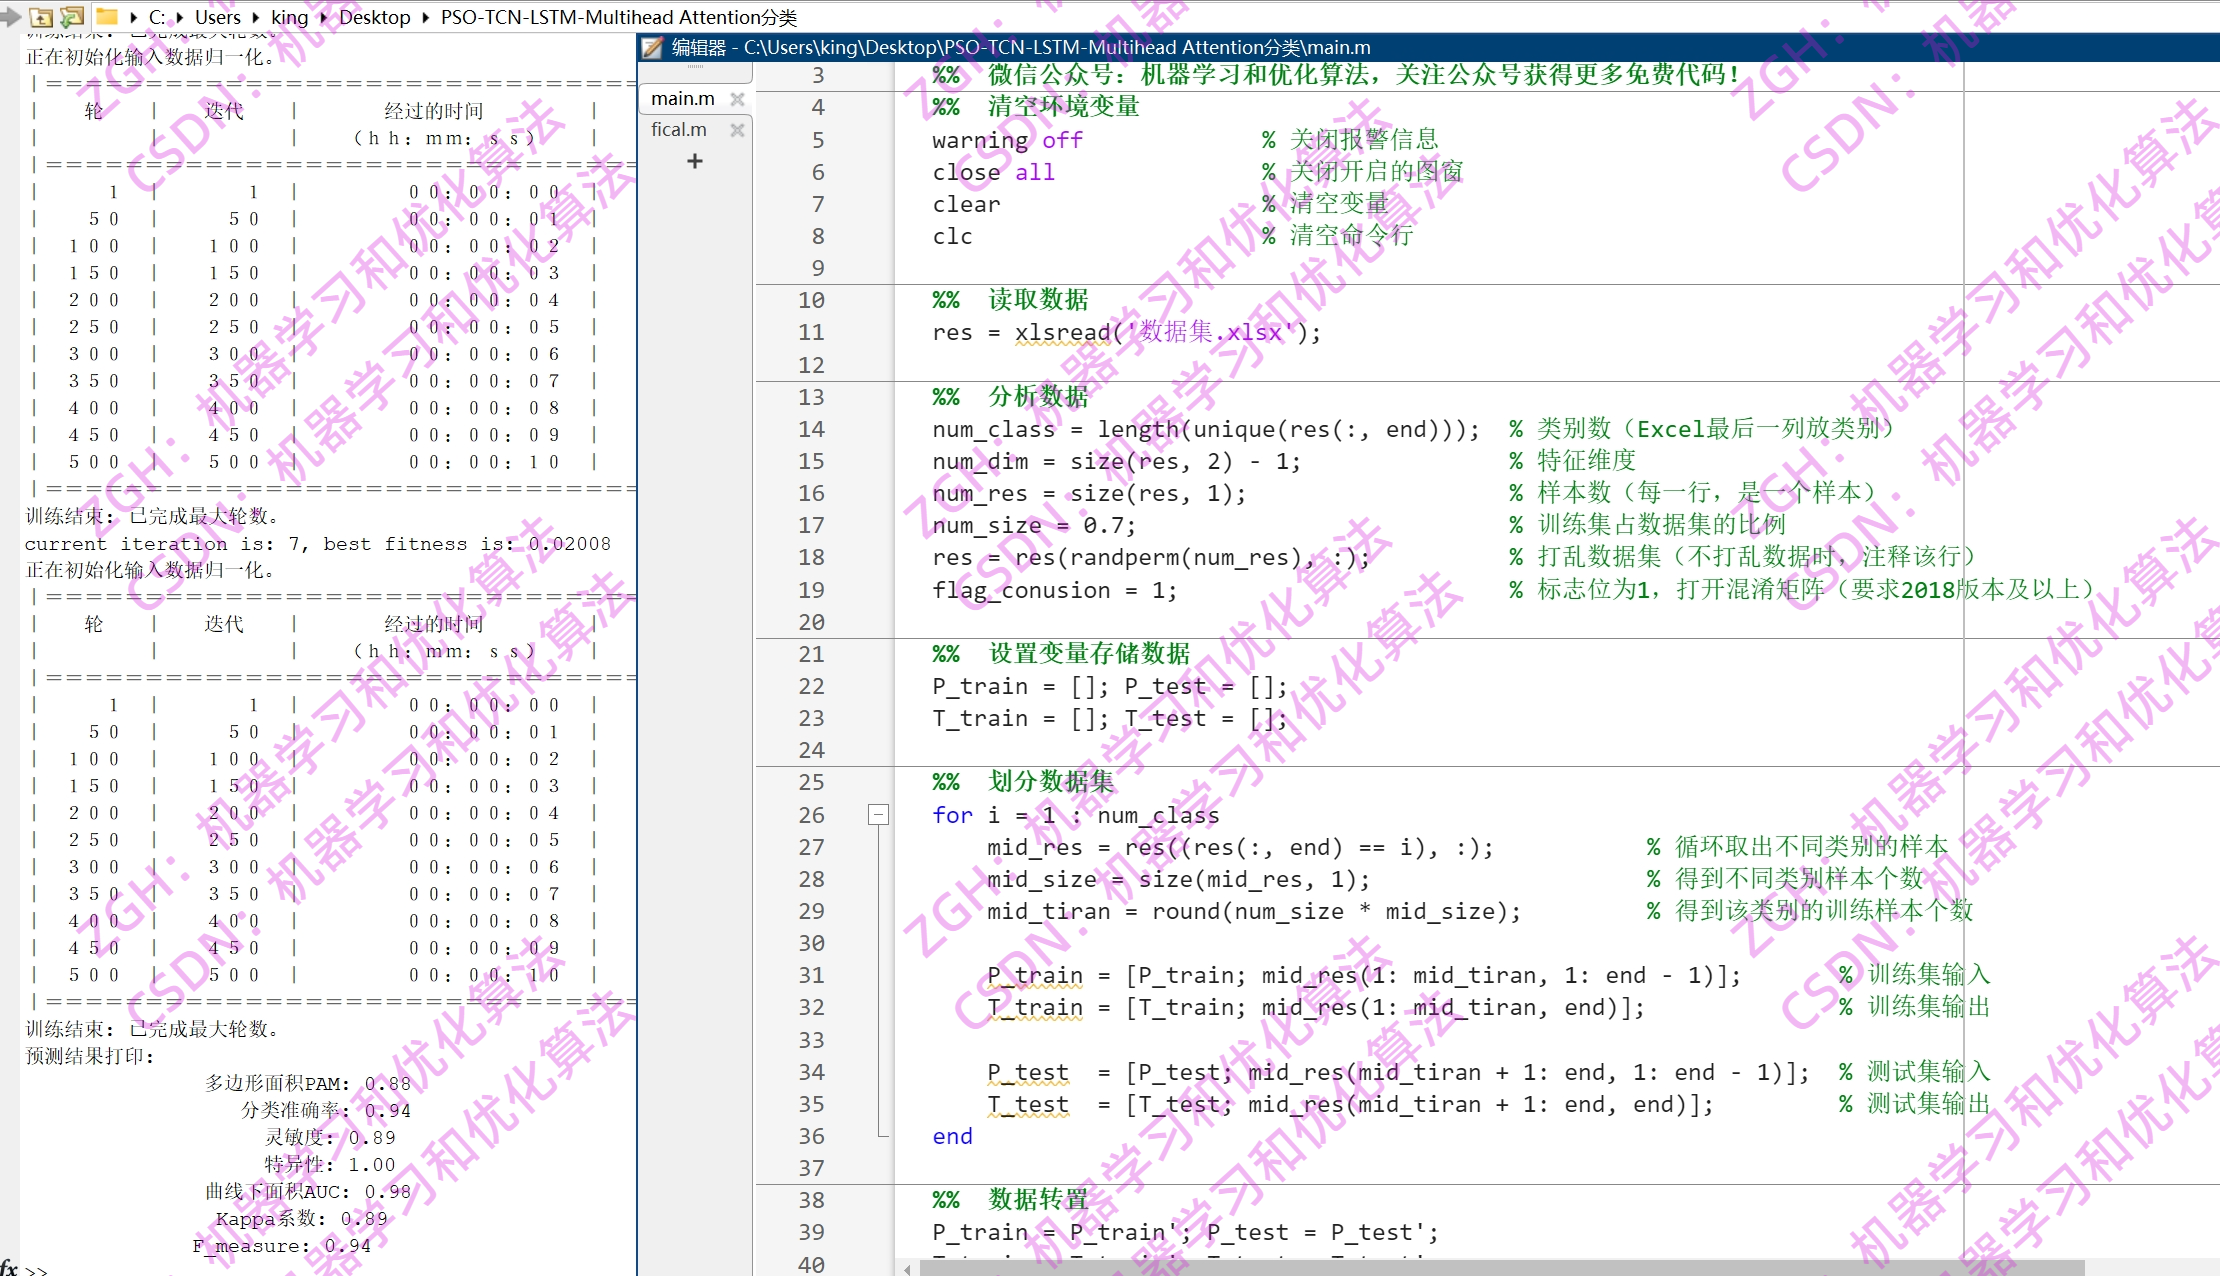This screenshot has height=1276, width=2220.
Task: Click Users in the address breadcrumb
Action: pos(217,17)
